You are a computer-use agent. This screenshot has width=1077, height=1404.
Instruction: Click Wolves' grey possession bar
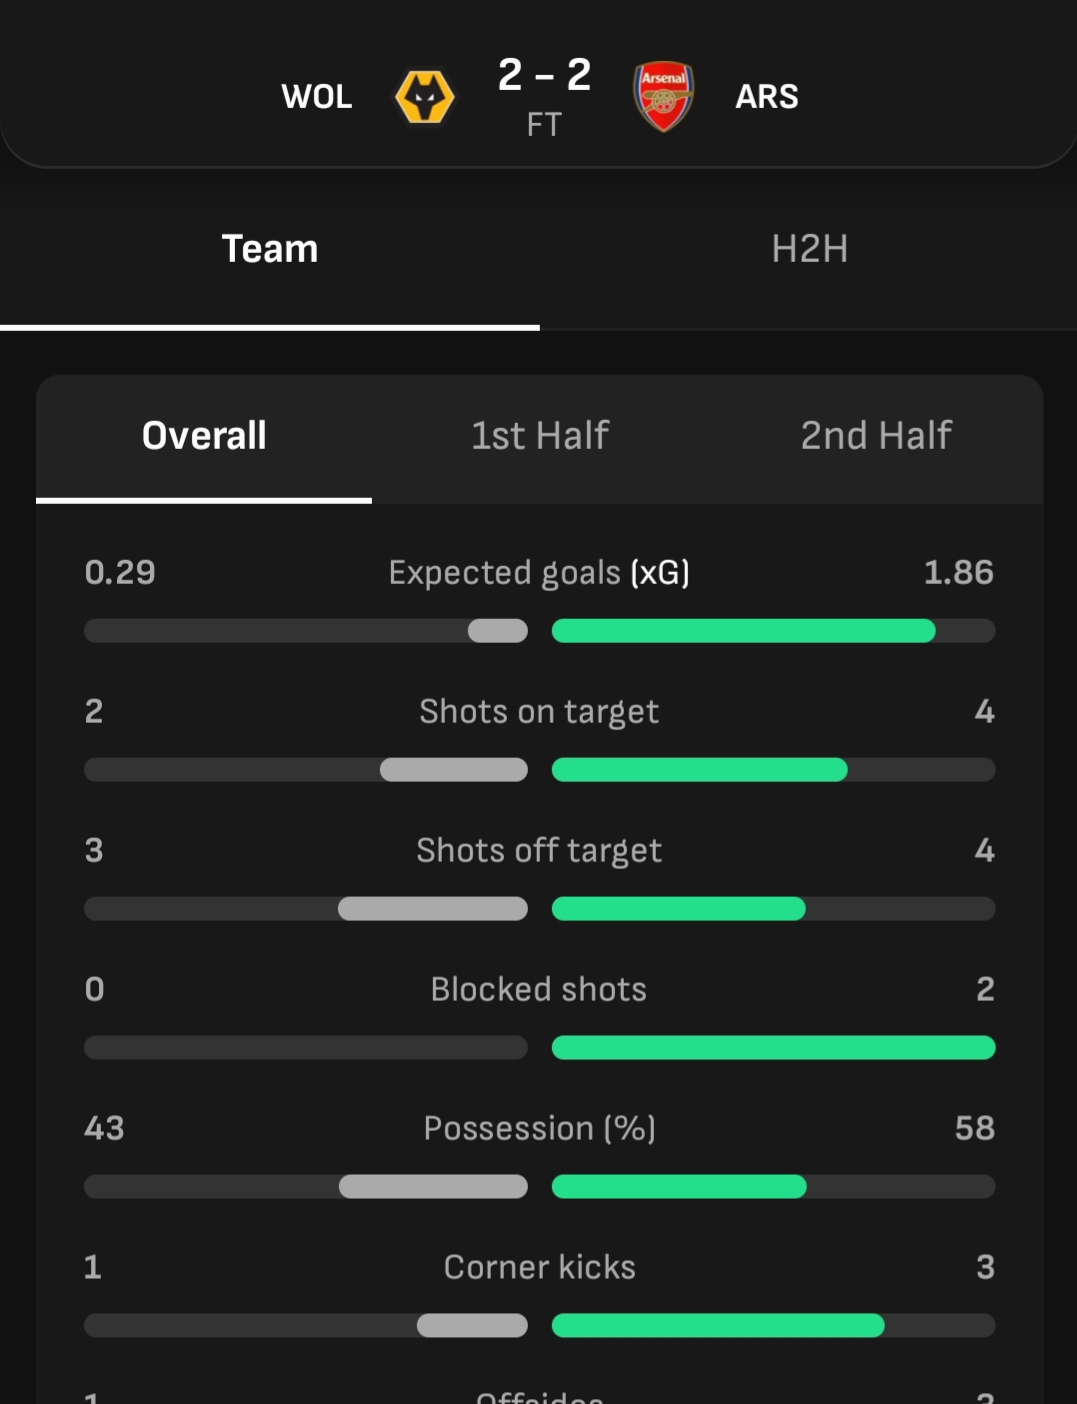[x=433, y=1187]
